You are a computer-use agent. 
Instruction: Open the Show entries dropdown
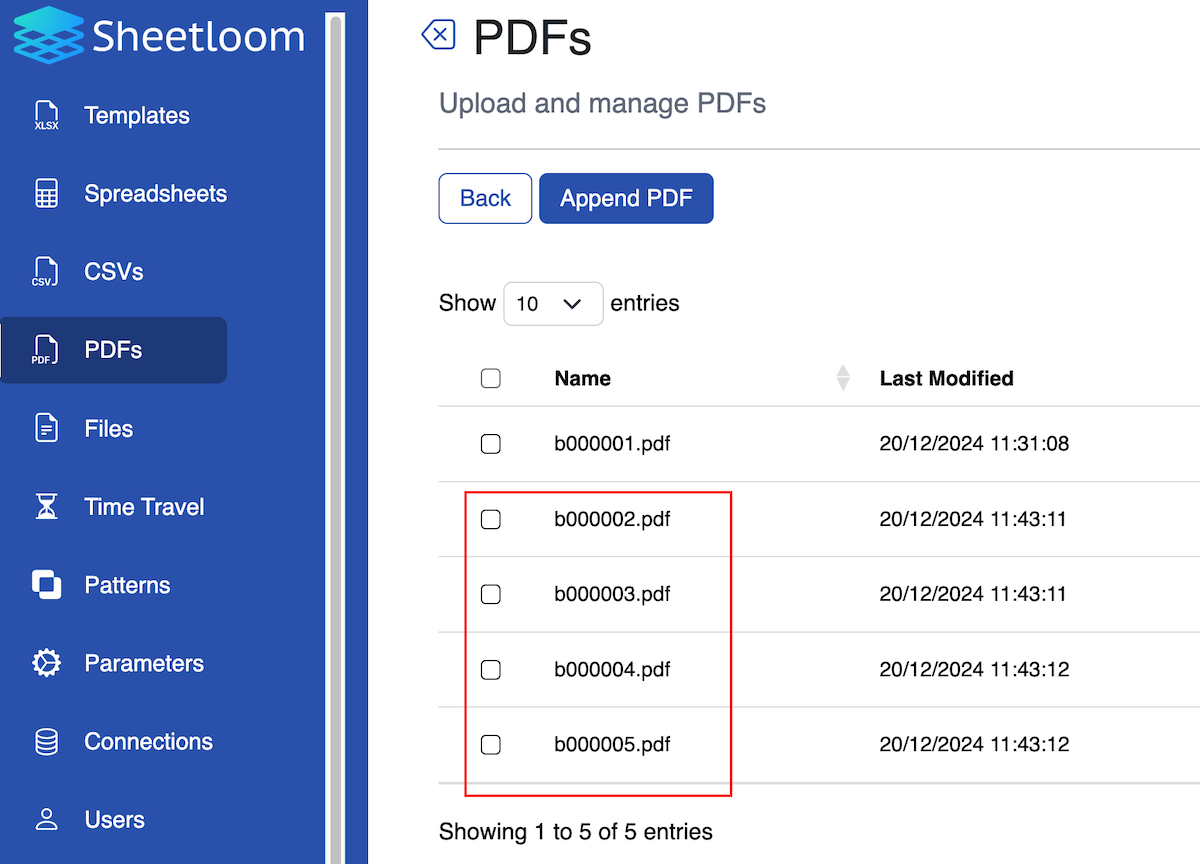(x=553, y=303)
